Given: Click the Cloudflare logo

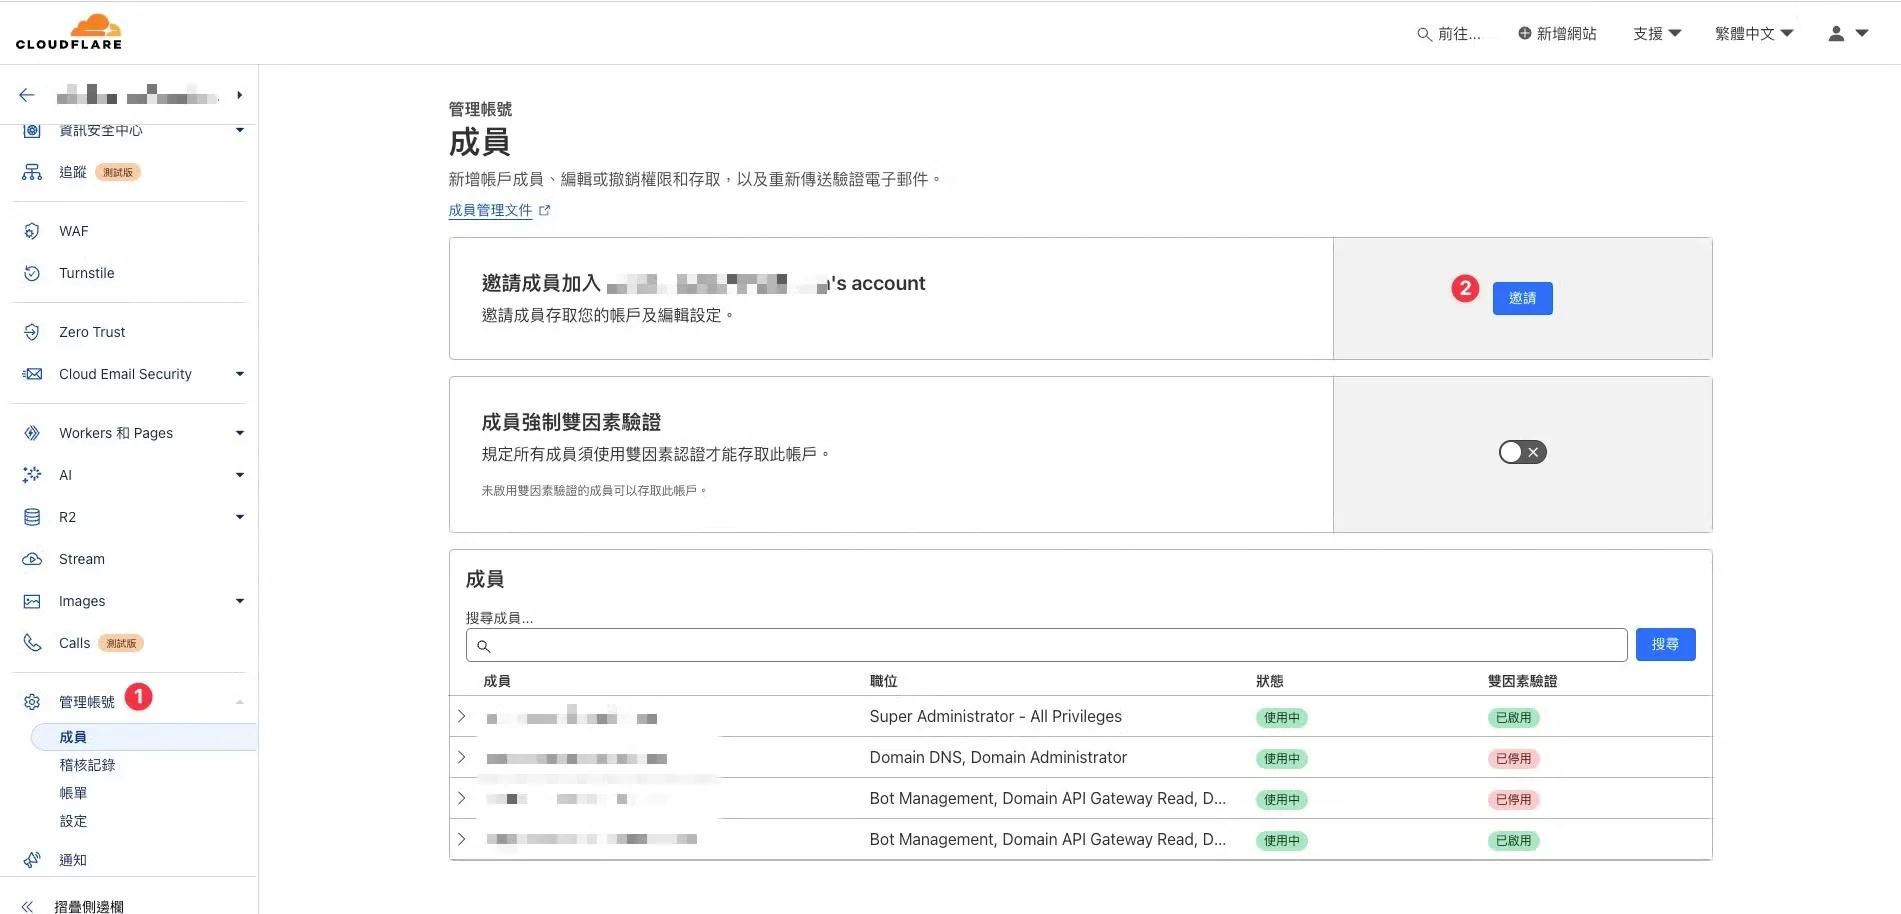Looking at the screenshot, I should tap(69, 32).
